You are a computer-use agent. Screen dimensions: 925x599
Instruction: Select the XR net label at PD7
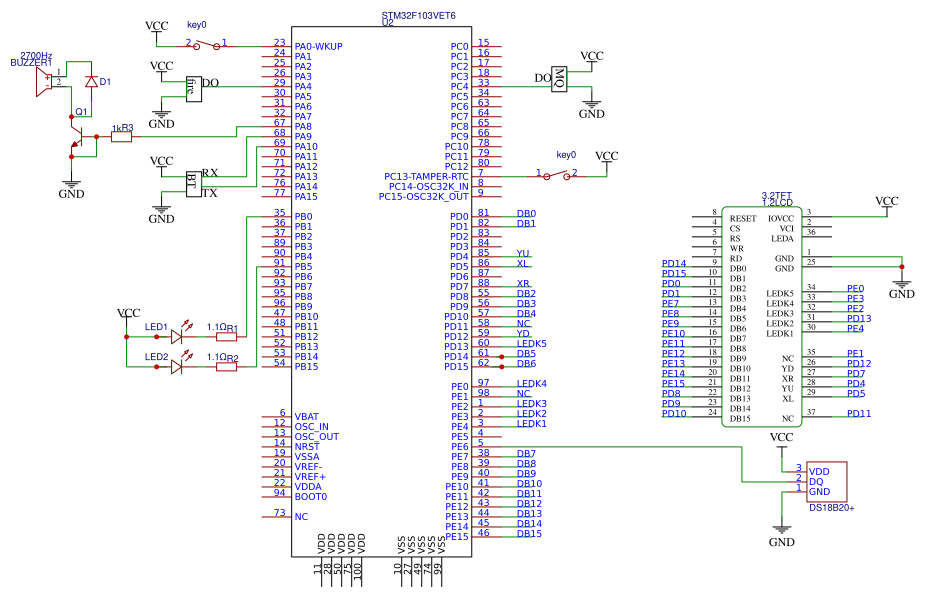(x=523, y=284)
